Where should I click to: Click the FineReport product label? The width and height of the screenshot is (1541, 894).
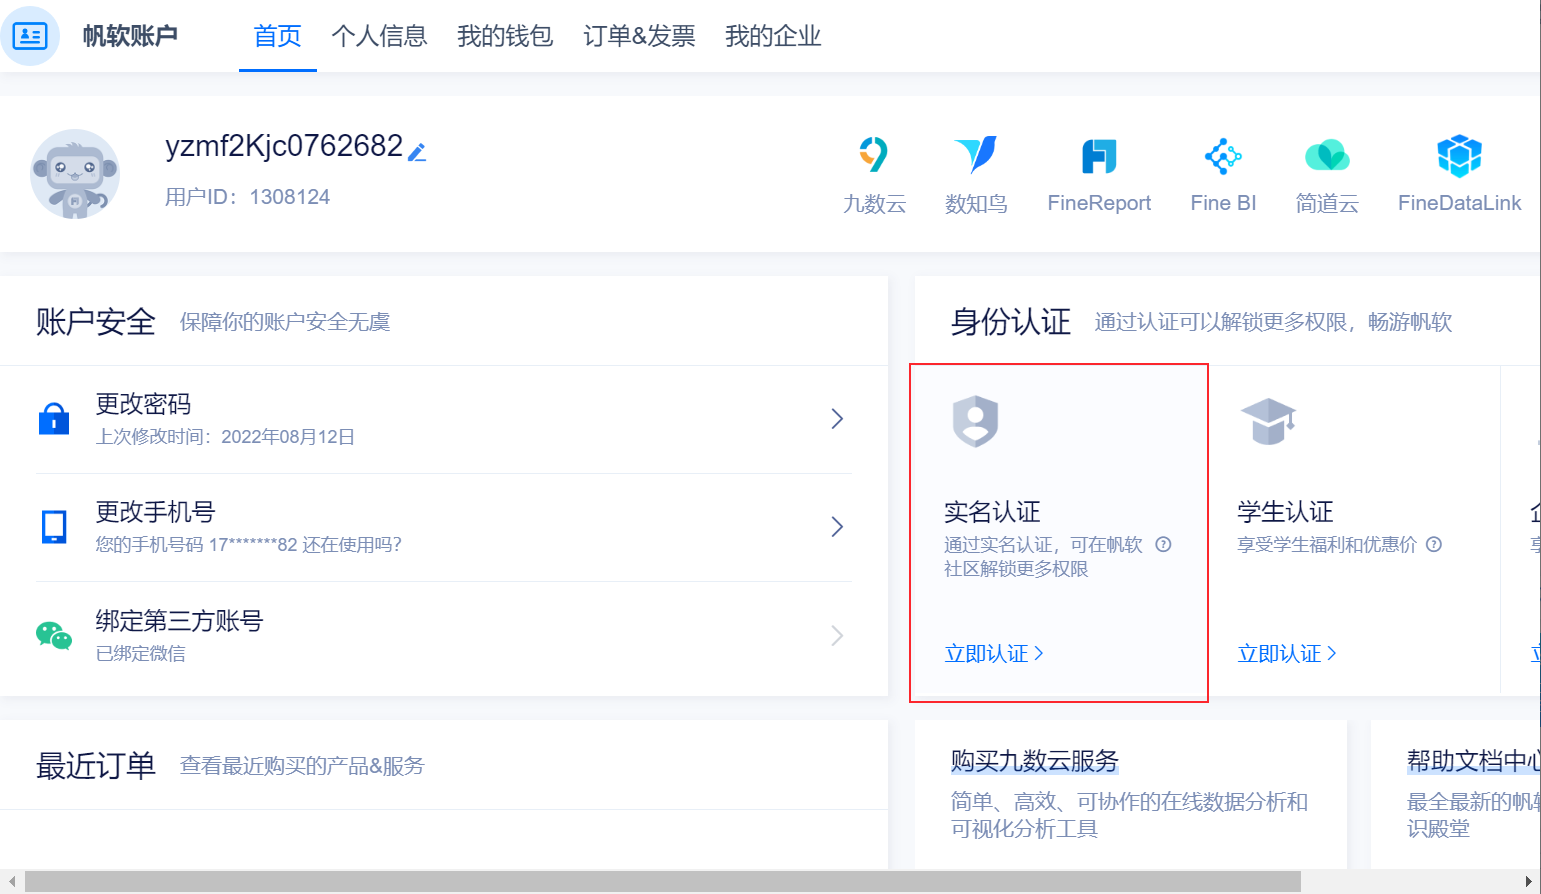point(1099,203)
